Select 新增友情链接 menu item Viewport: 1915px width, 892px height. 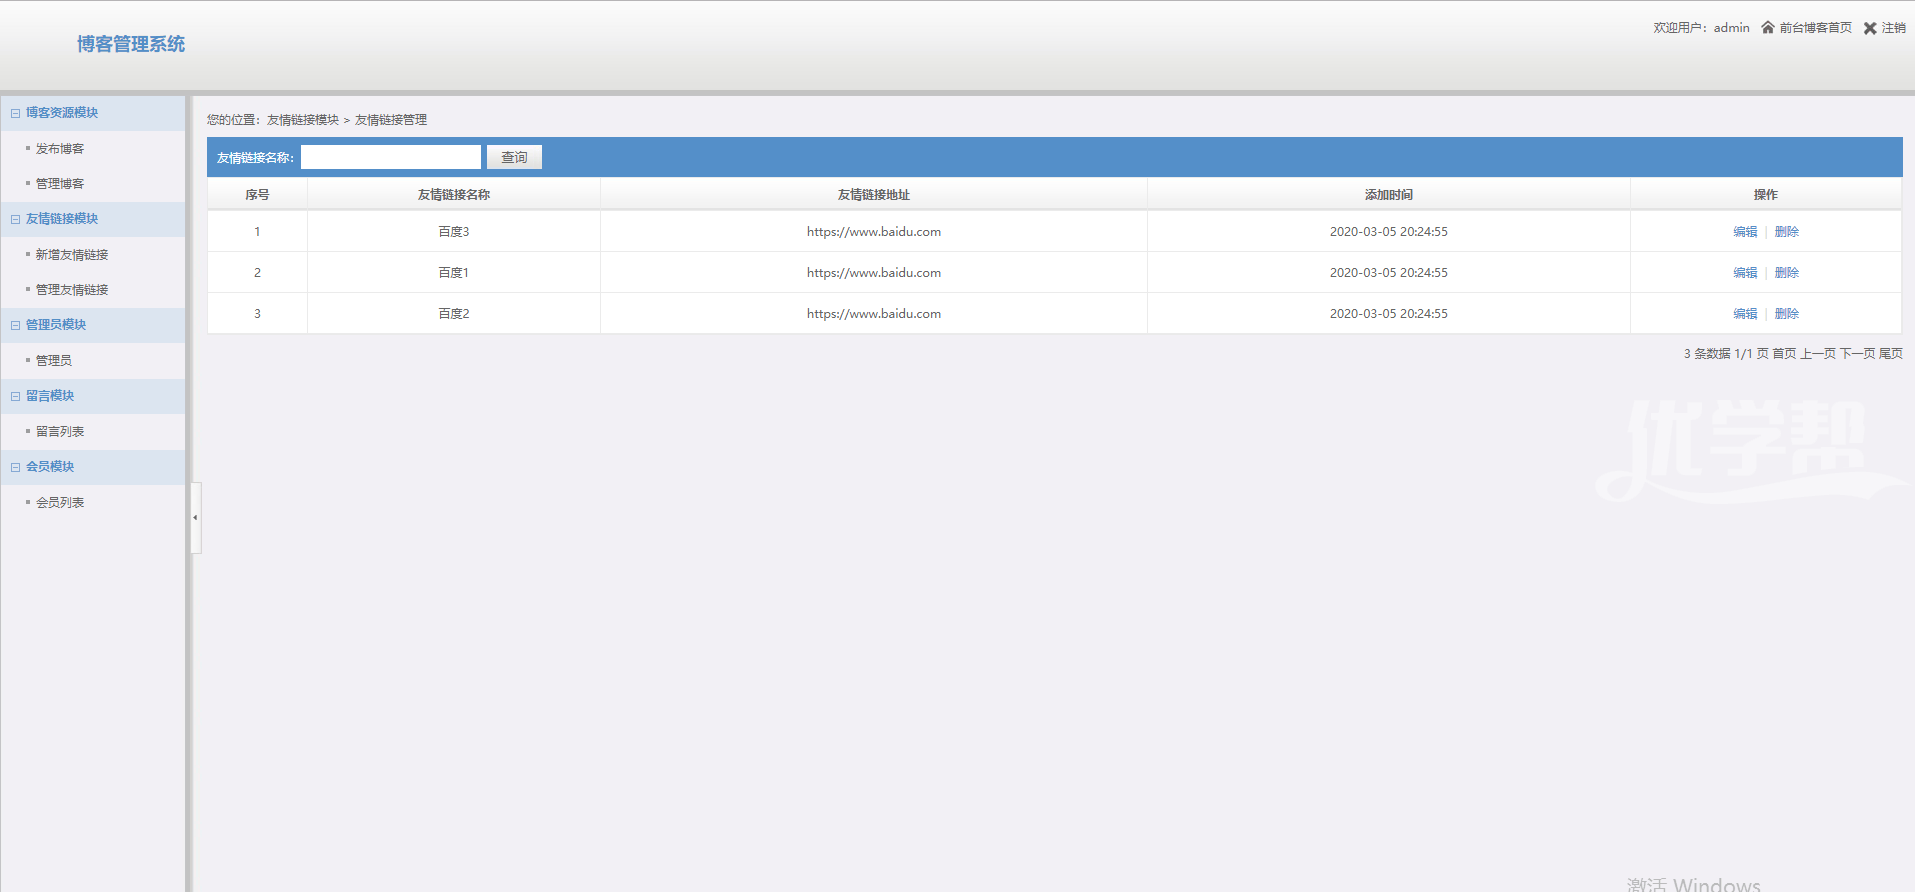coord(72,255)
